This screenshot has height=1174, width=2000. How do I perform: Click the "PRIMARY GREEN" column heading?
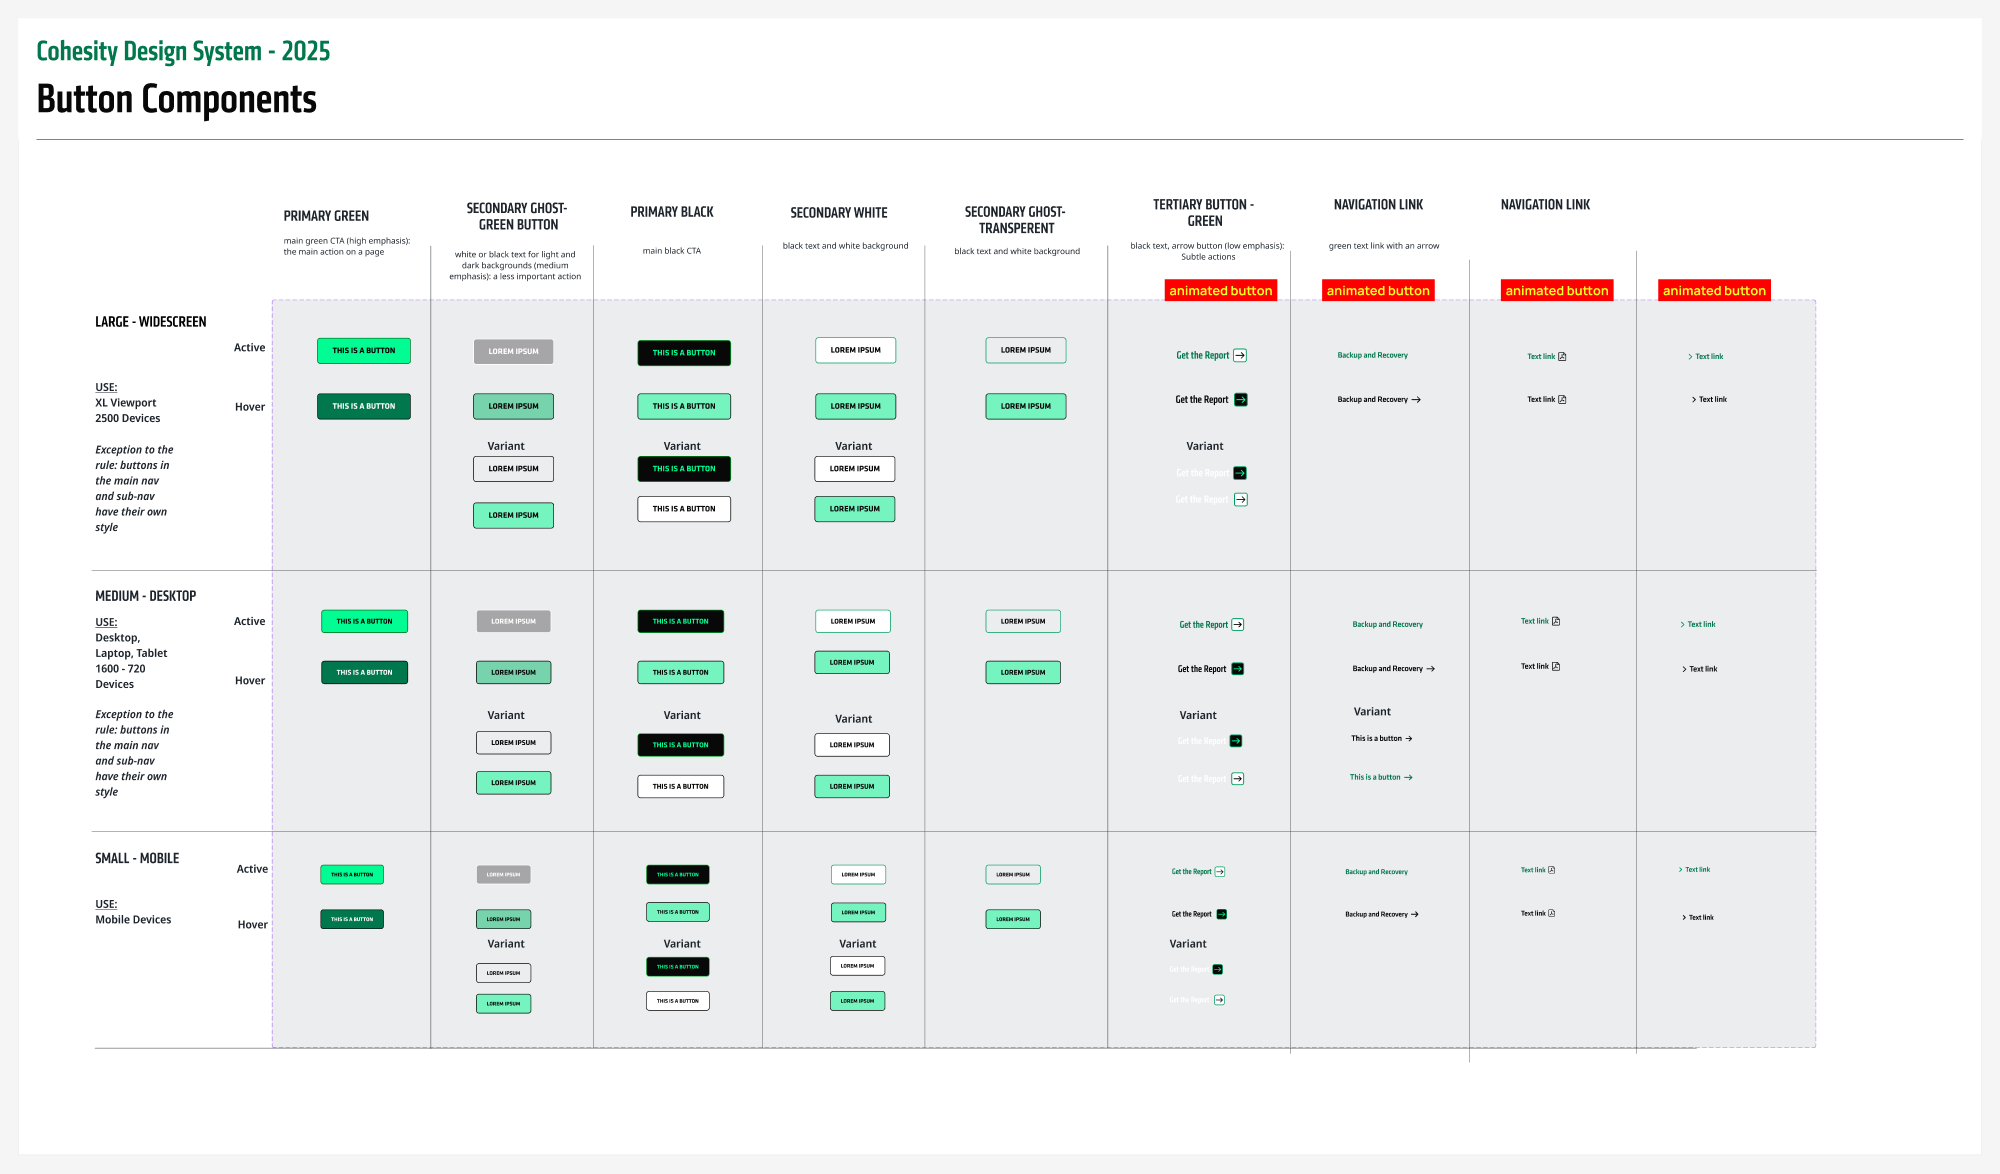[326, 216]
